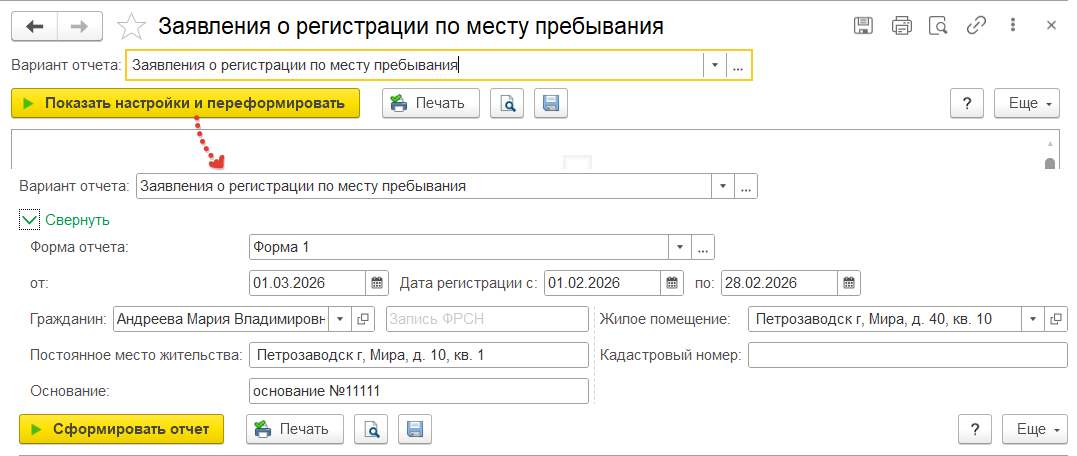Click the Сформировать отчет button
Screen dimensions: 1077x456
point(121,429)
